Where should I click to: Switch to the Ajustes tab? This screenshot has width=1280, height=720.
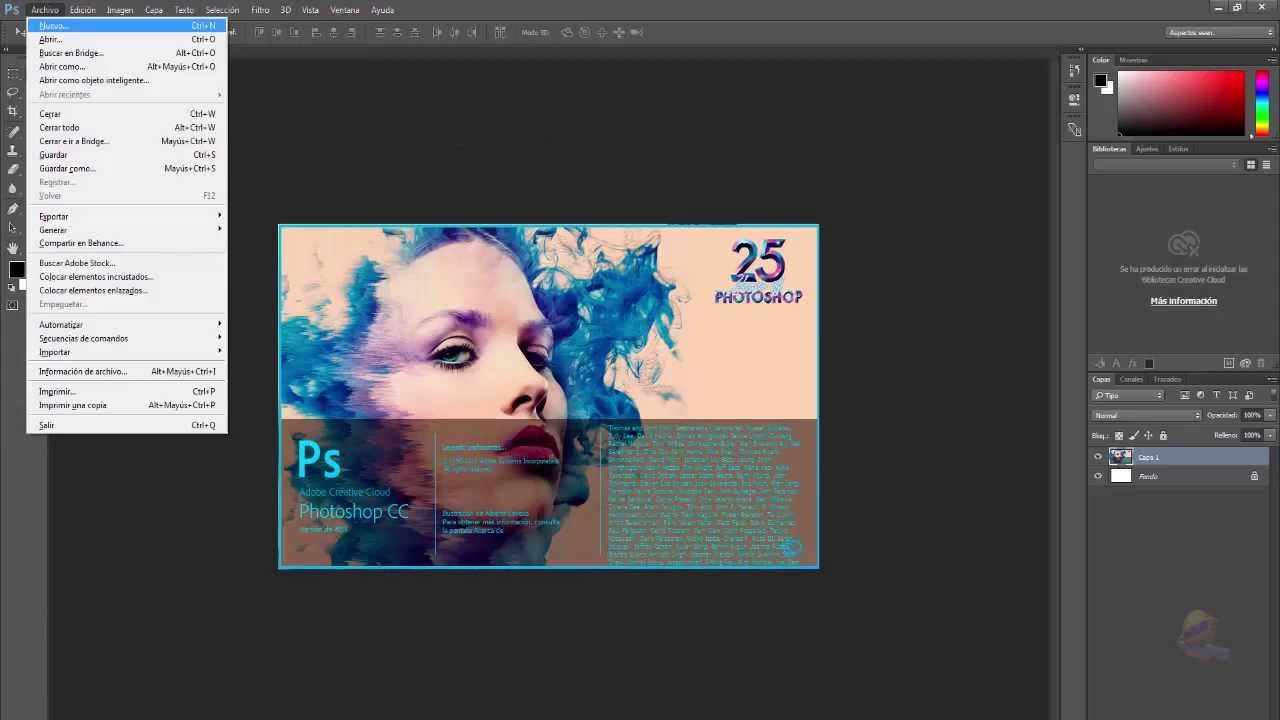point(1147,149)
